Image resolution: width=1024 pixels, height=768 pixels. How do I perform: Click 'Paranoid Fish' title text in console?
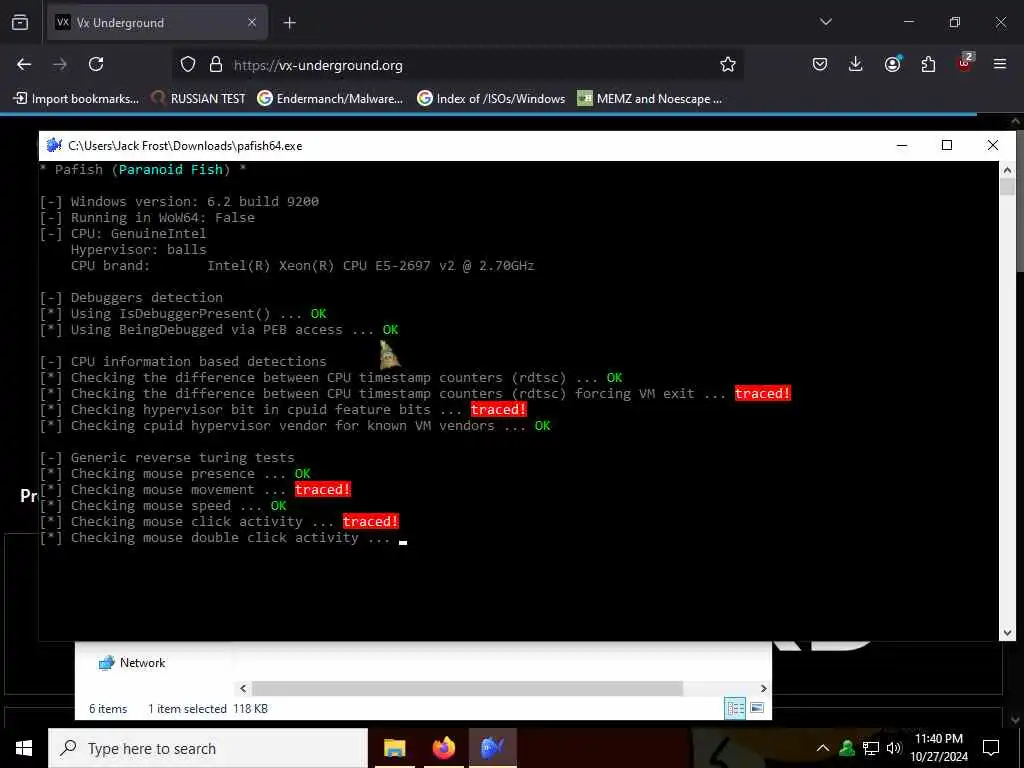click(x=170, y=170)
